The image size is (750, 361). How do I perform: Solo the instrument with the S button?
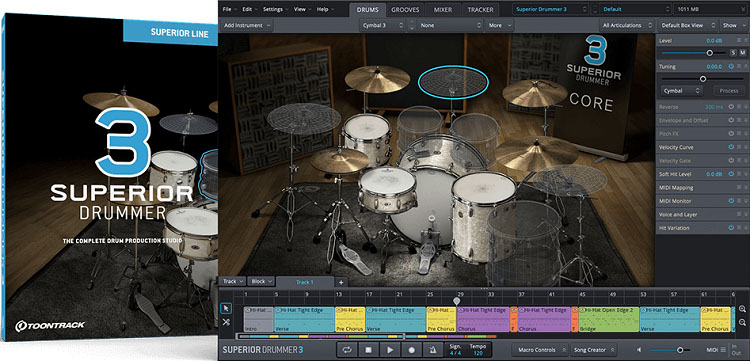(x=733, y=53)
